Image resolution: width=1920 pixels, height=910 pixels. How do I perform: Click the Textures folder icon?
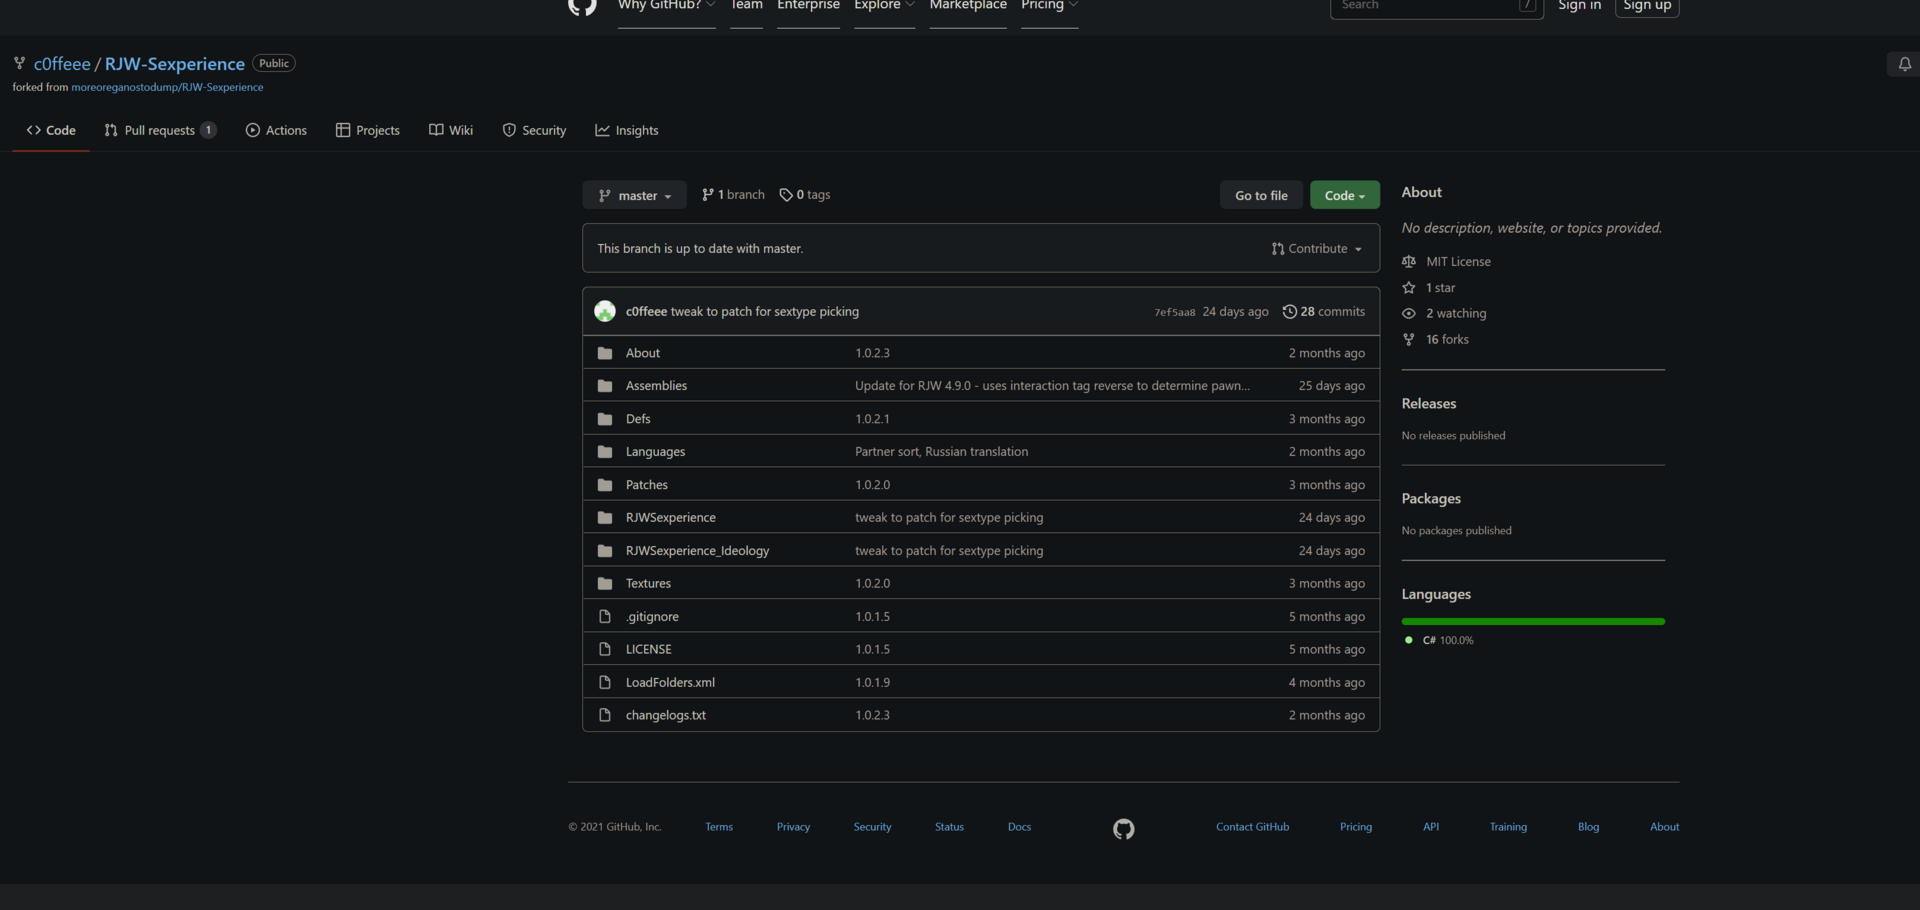[x=605, y=584]
